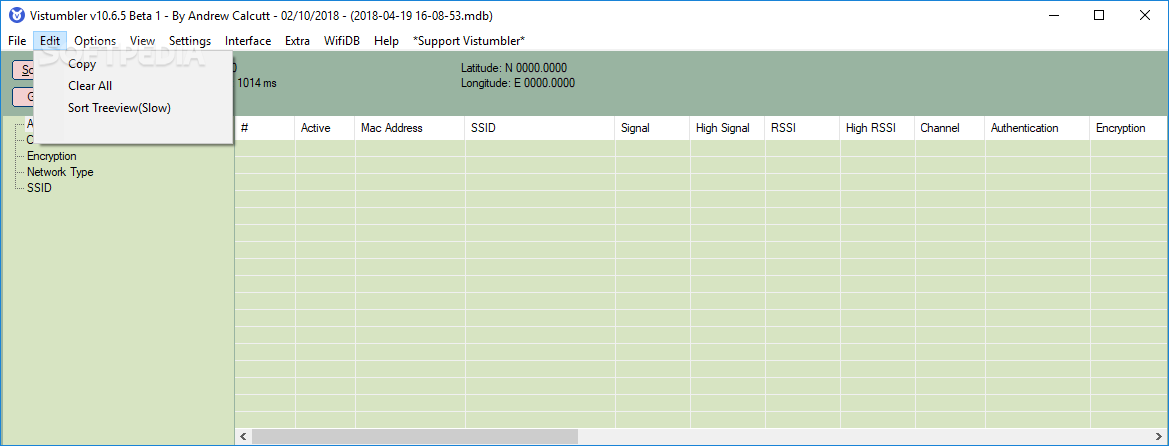Open the Extra menu
Image resolution: width=1169 pixels, height=446 pixels.
point(297,41)
